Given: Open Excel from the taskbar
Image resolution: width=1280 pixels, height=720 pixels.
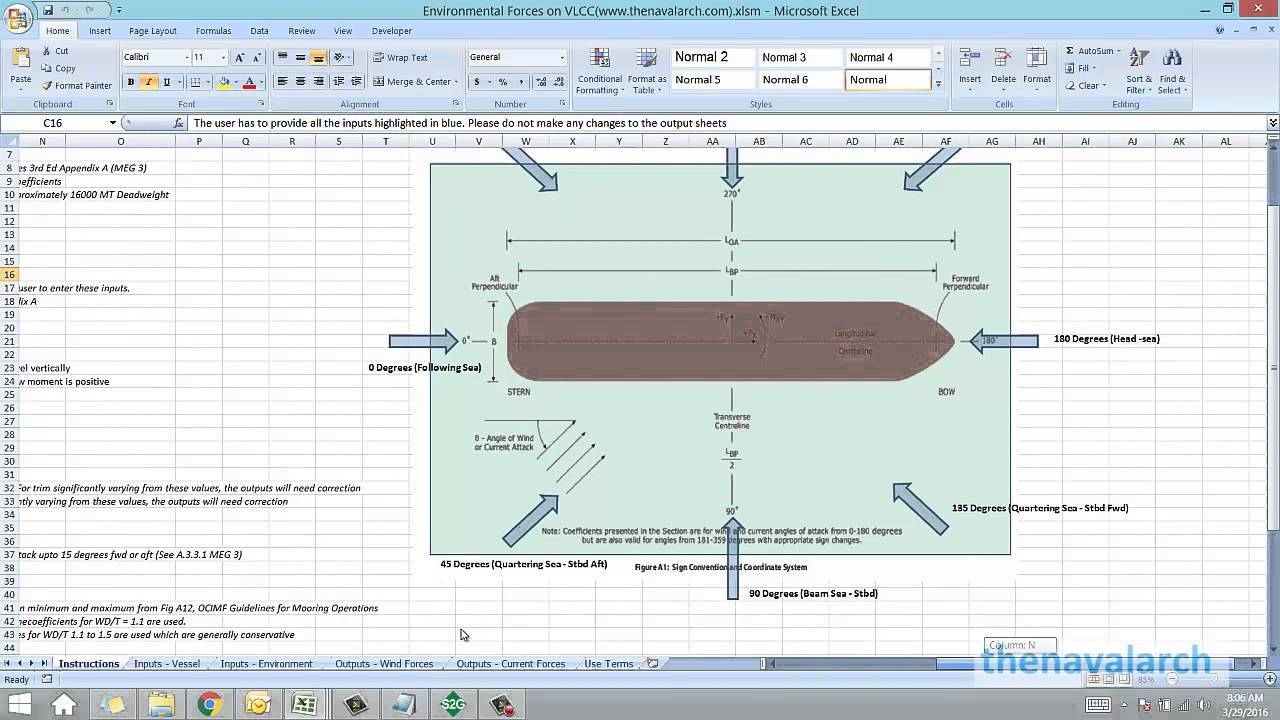Looking at the screenshot, I should [x=305, y=705].
